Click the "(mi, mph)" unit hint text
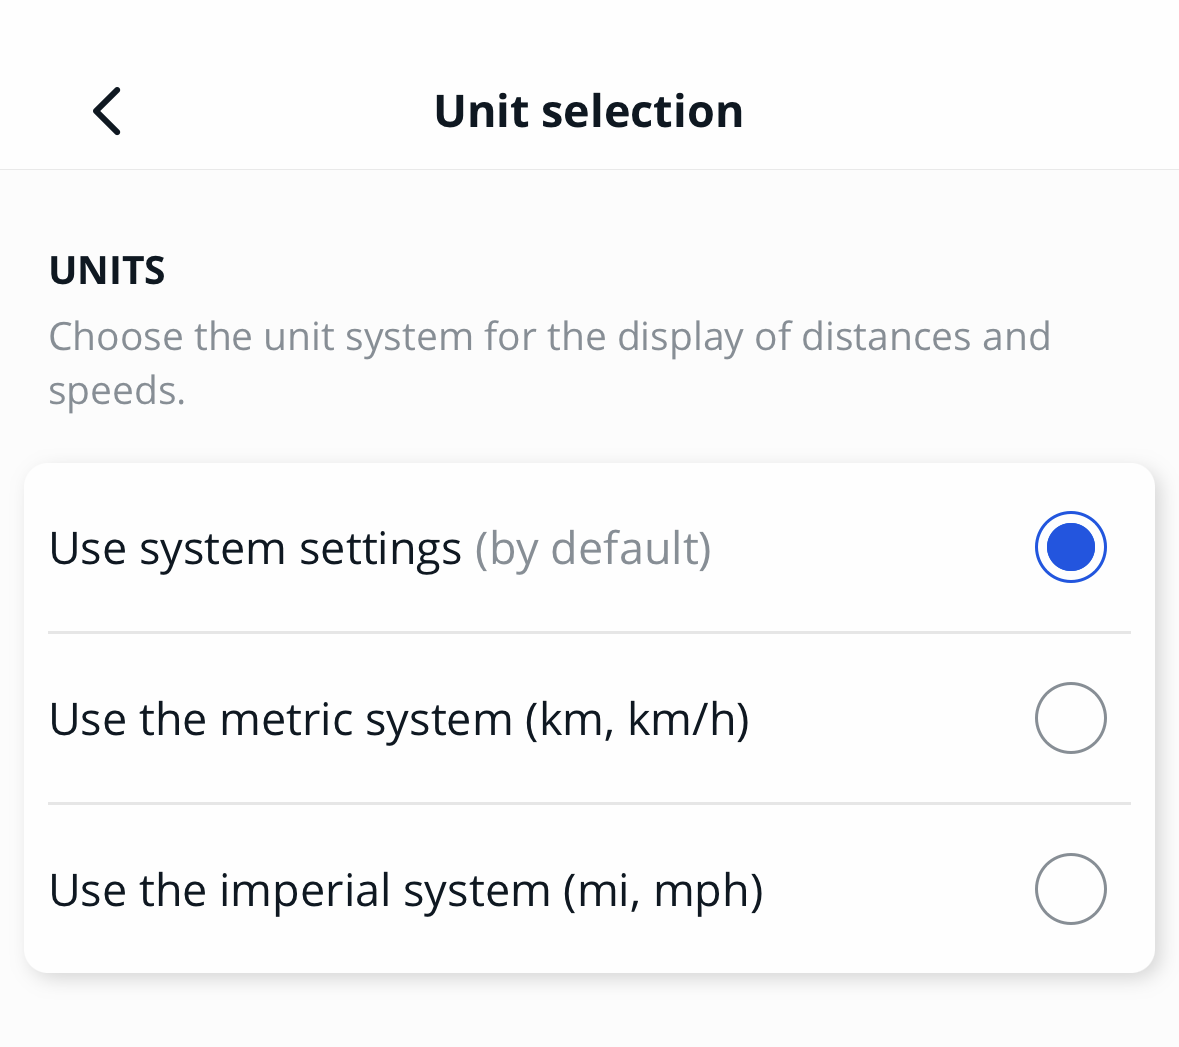The height and width of the screenshot is (1047, 1179). tap(663, 891)
